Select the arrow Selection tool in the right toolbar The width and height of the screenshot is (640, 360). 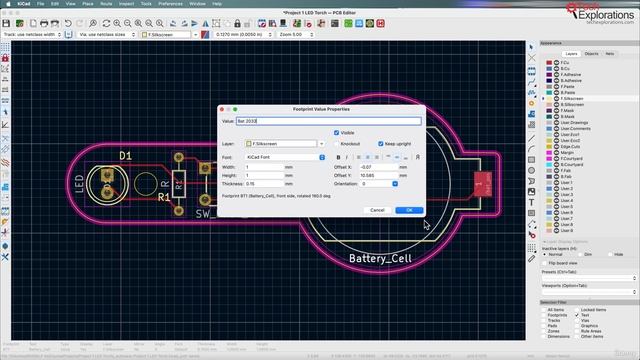531,47
